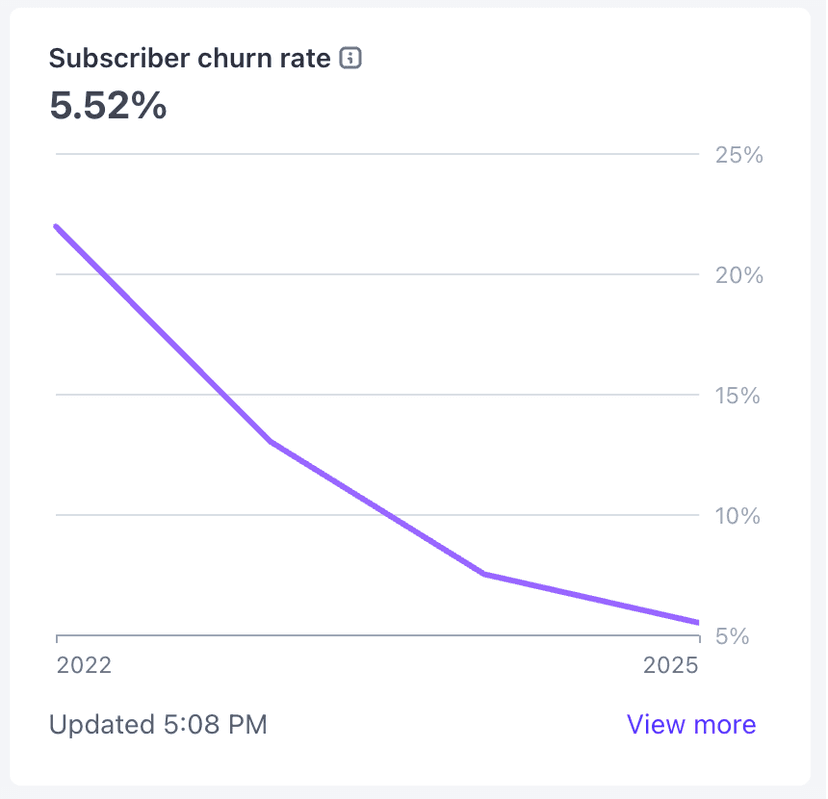Select the 5% axis label

point(735,635)
